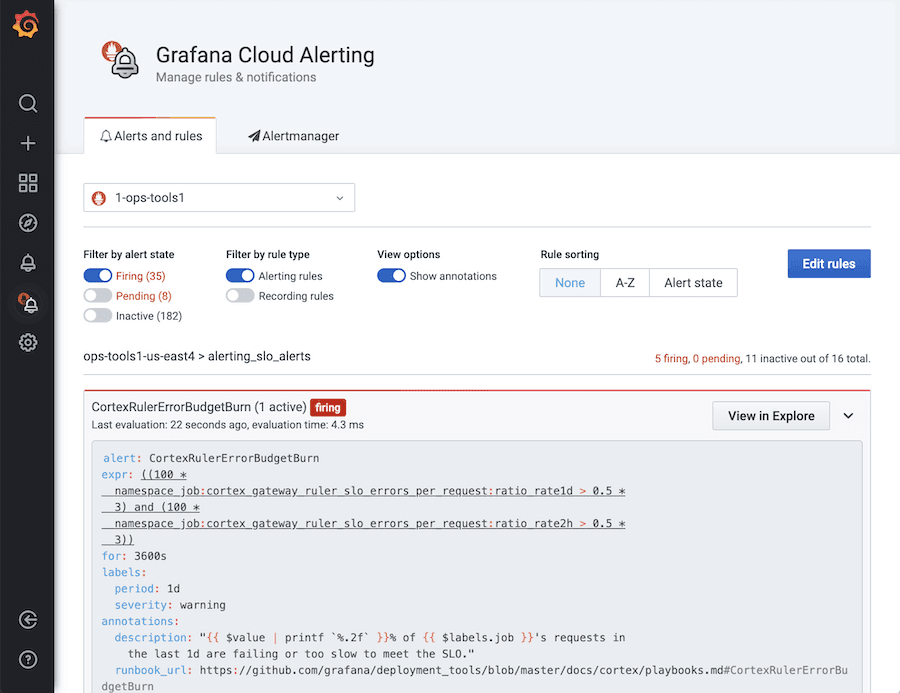Click the Help question mark icon
900x693 pixels.
coord(27,660)
